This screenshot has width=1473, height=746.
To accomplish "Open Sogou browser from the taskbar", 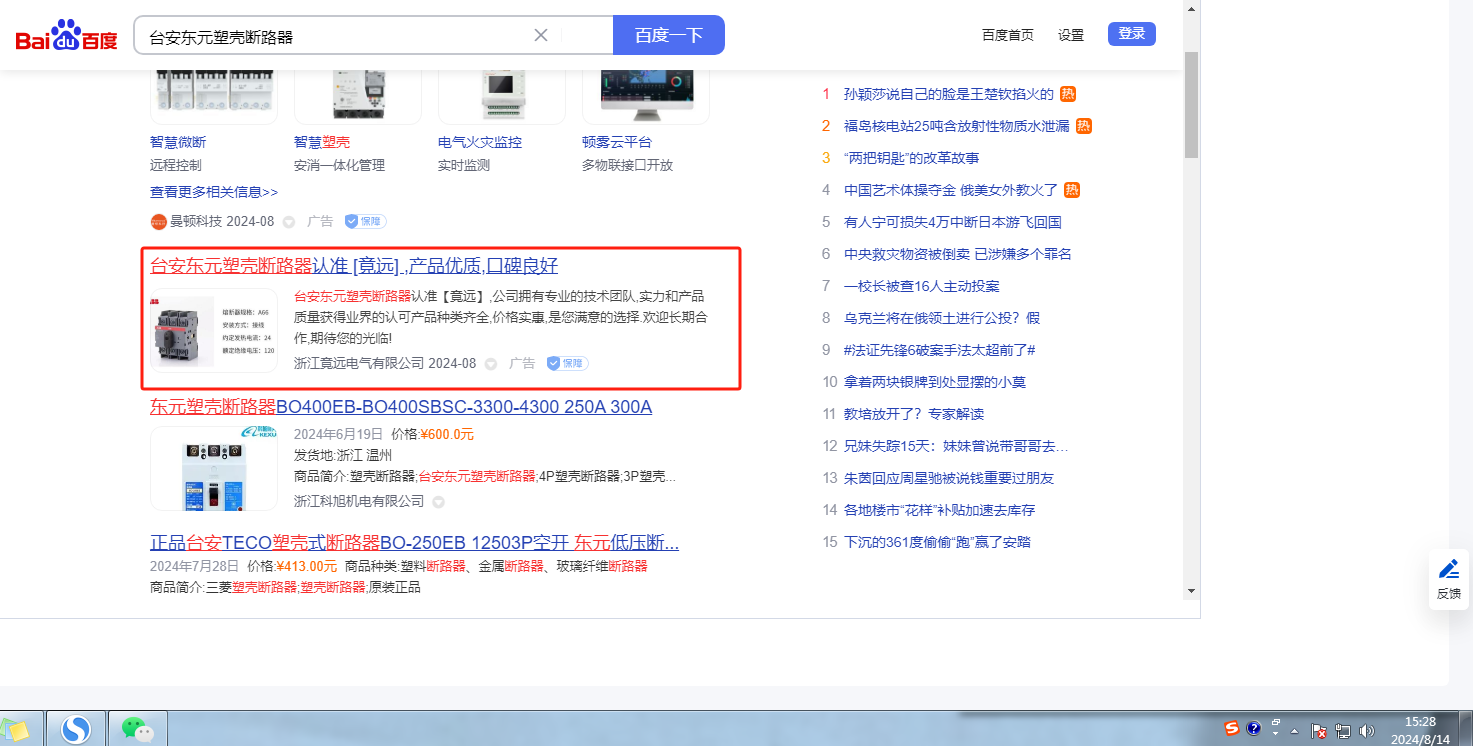I will 76,730.
